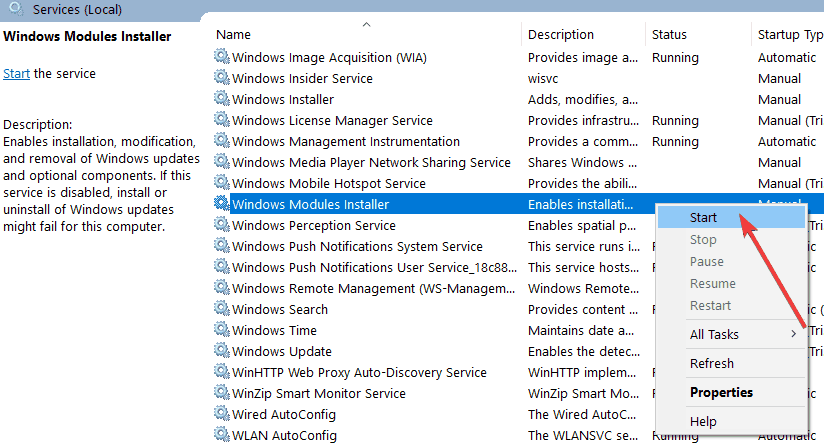Select Windows Push Notifications User Service_18c88 name
Screen dimensions: 824x447
[374, 267]
